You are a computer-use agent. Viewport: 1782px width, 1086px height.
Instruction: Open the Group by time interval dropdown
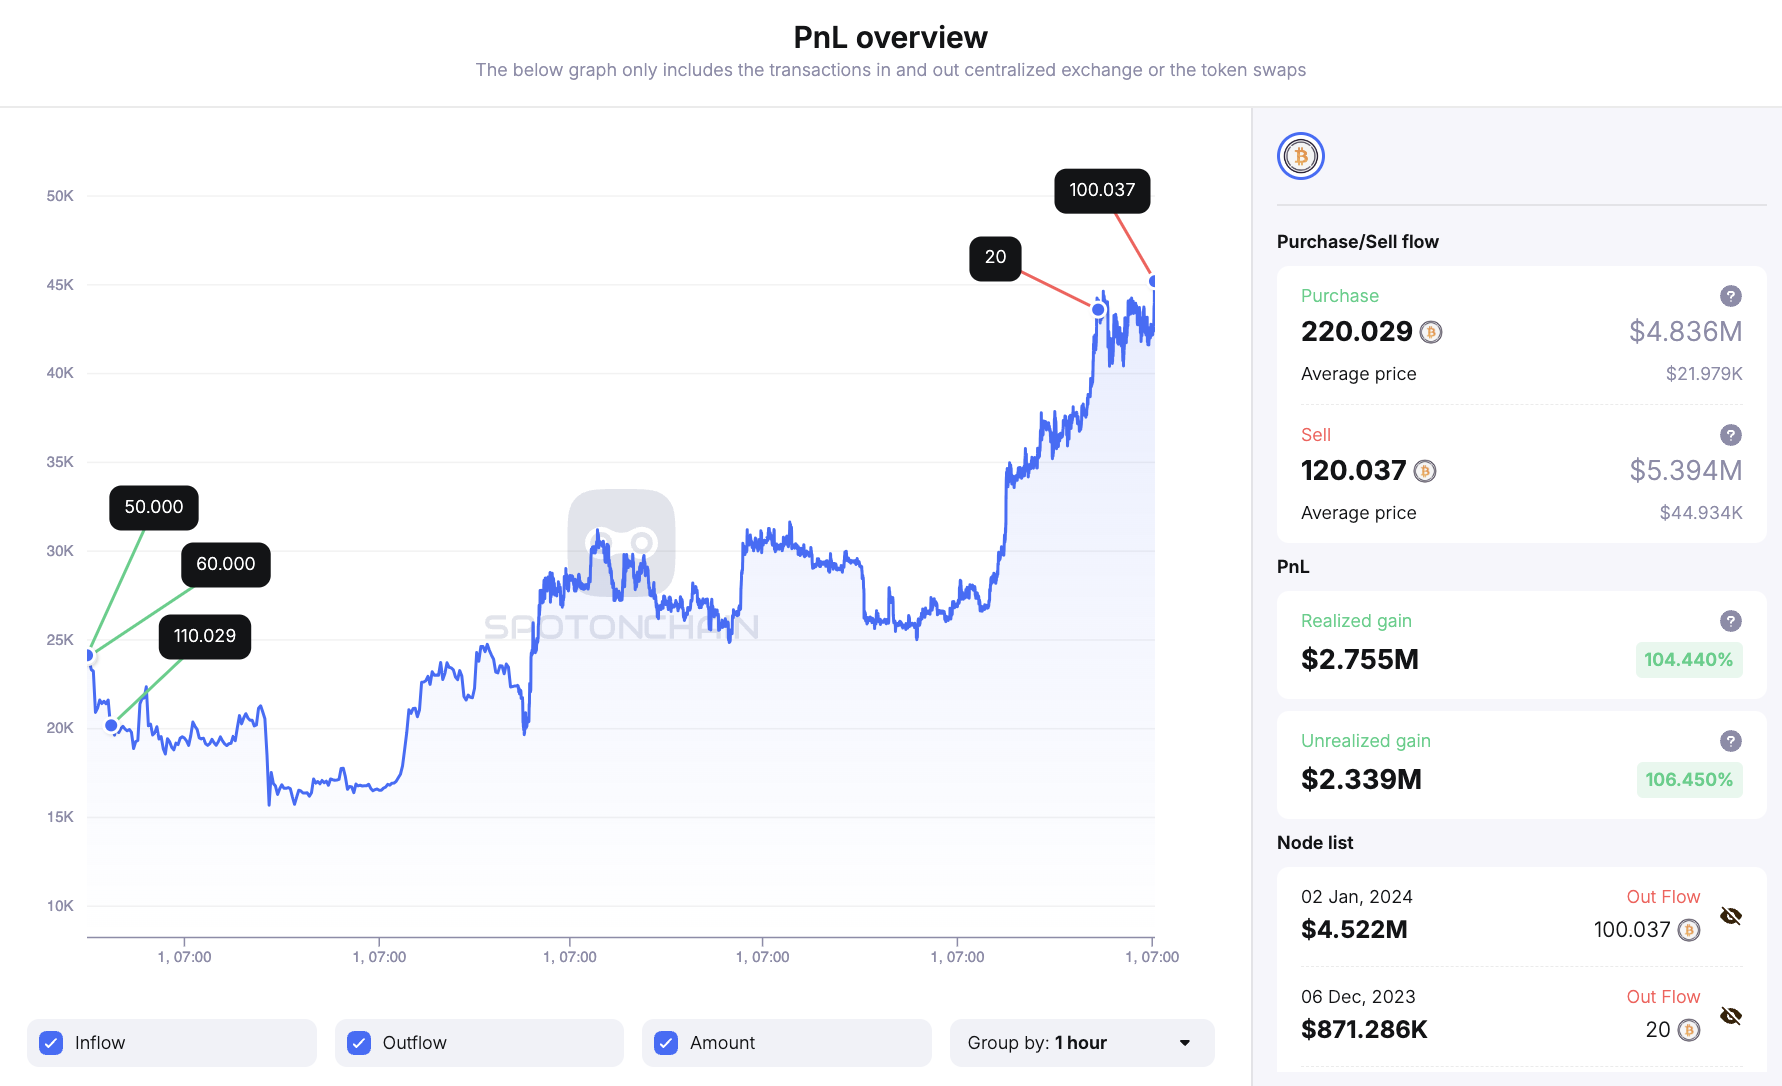click(1082, 1043)
